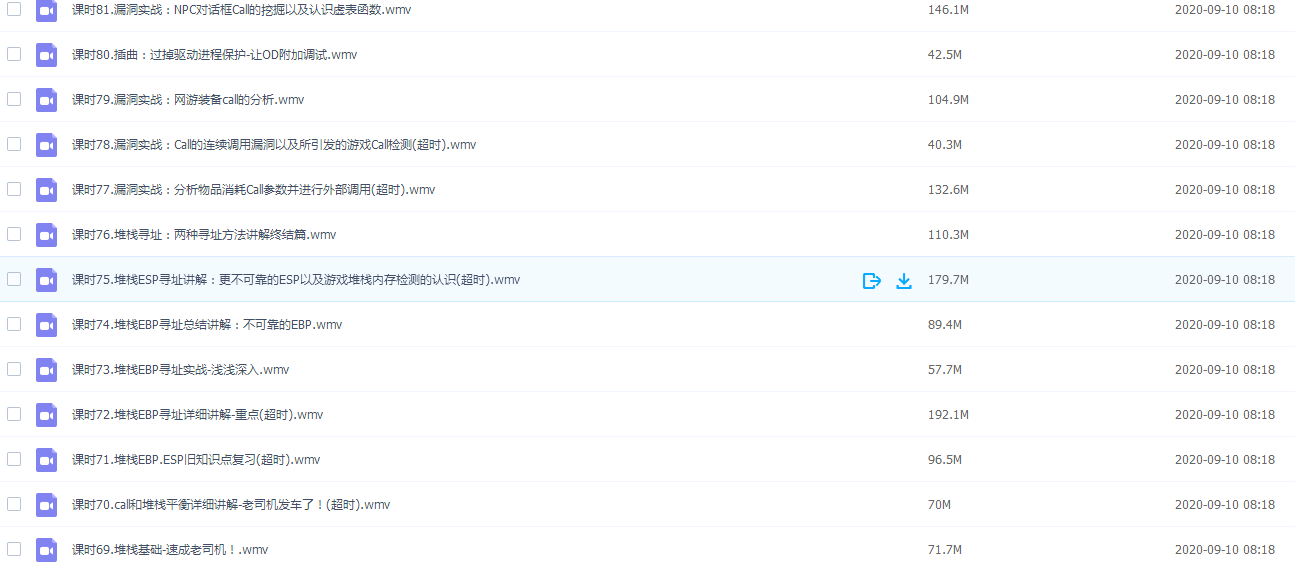
Task: Download the 课时75 video file
Action: click(904, 281)
